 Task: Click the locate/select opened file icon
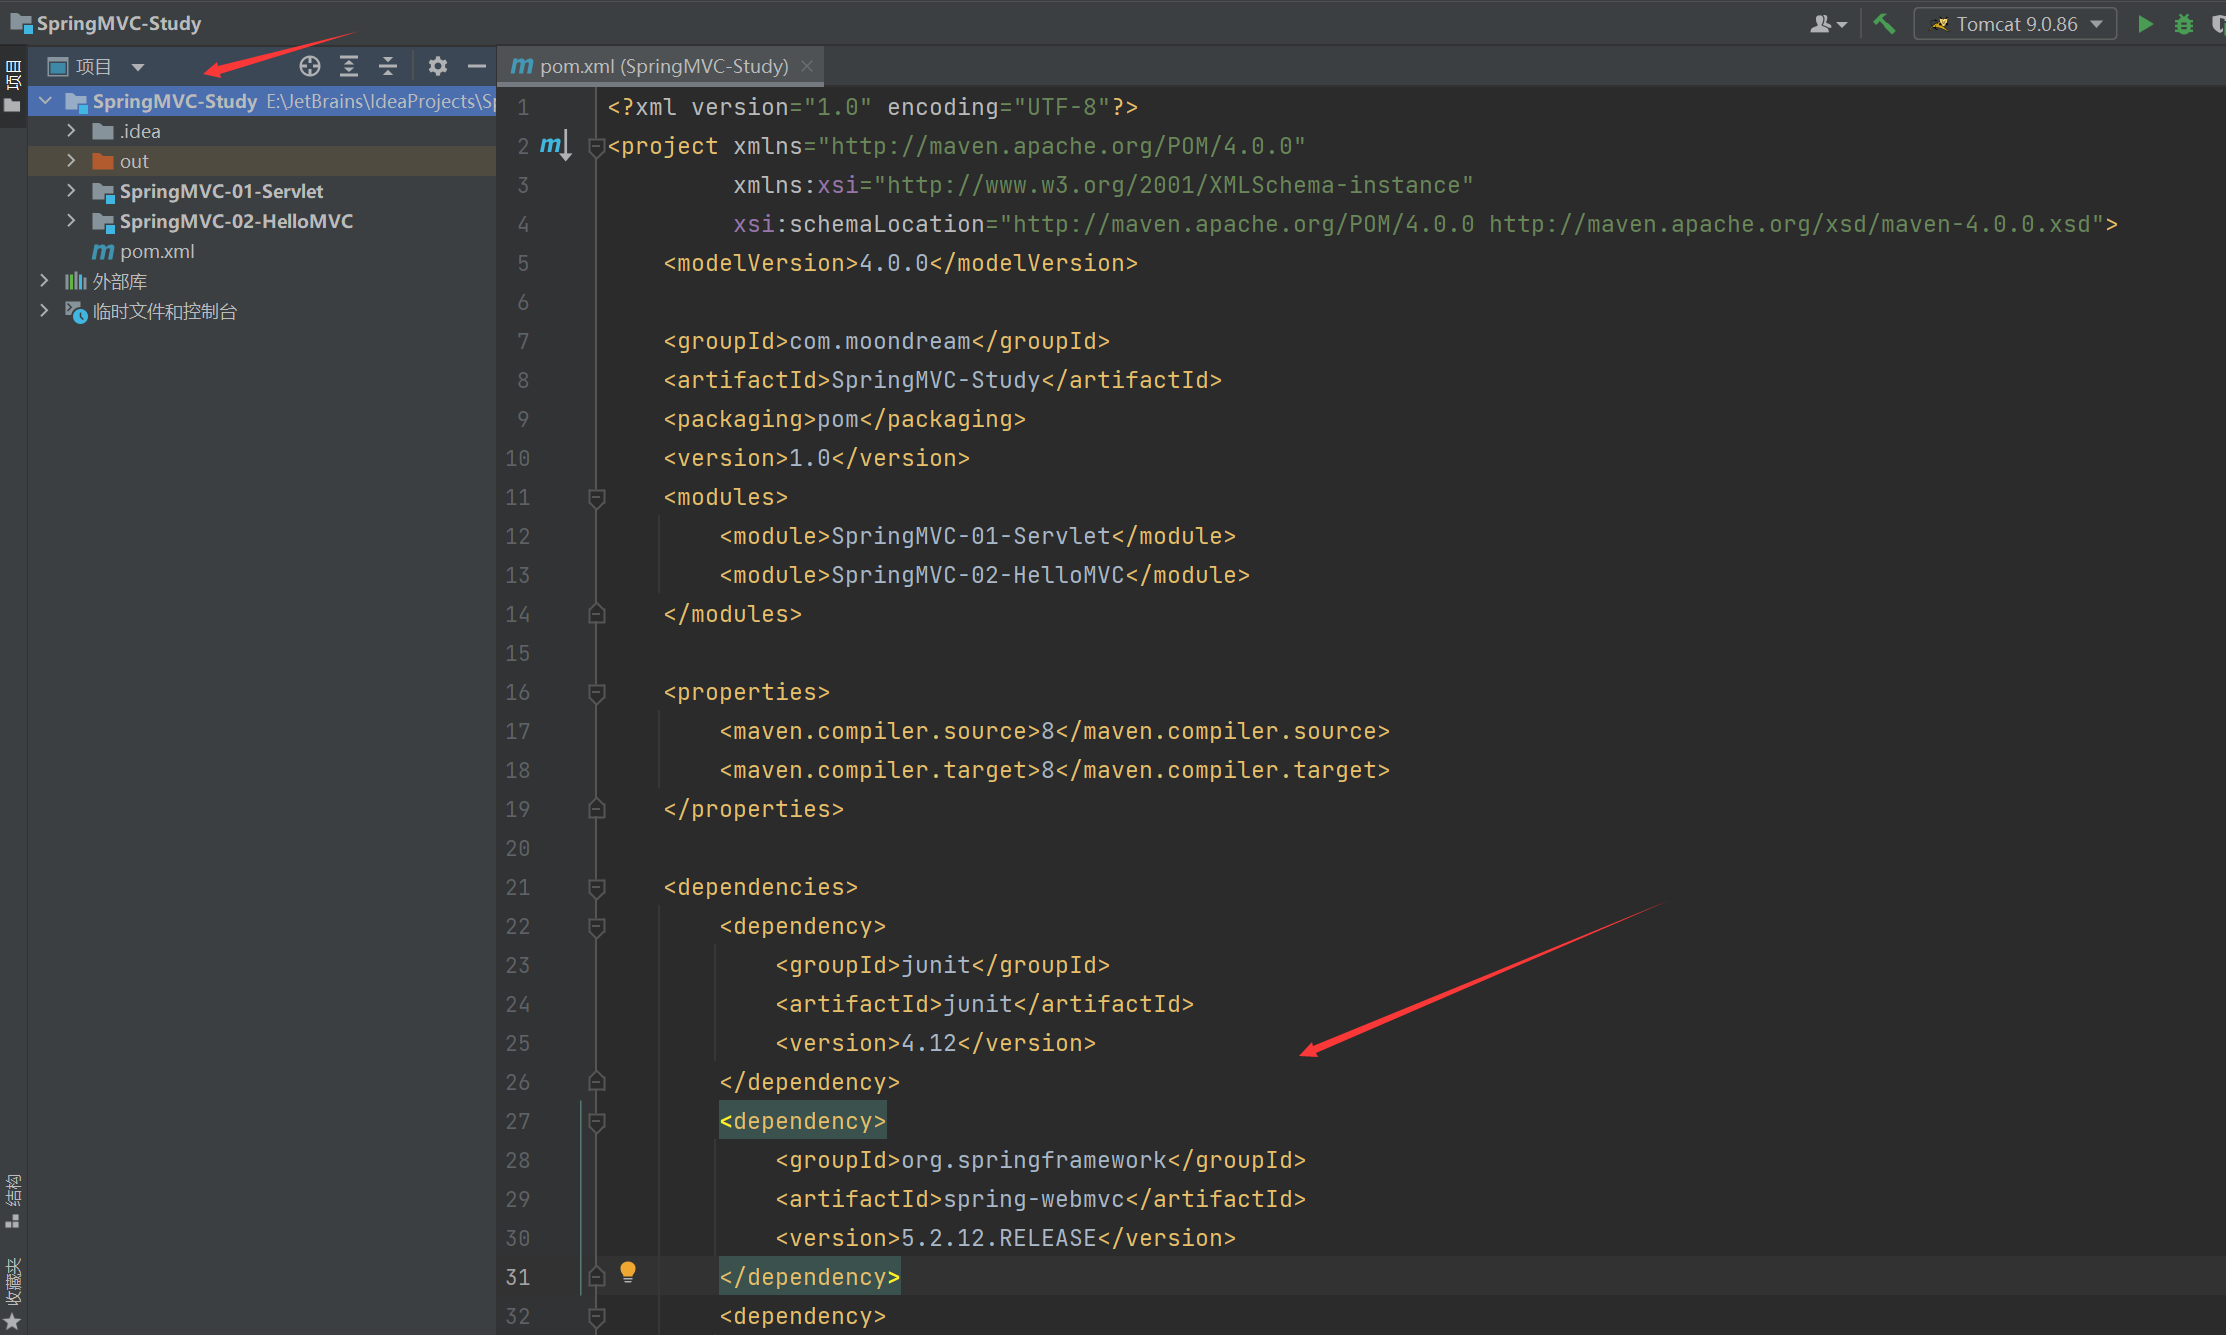coord(310,67)
